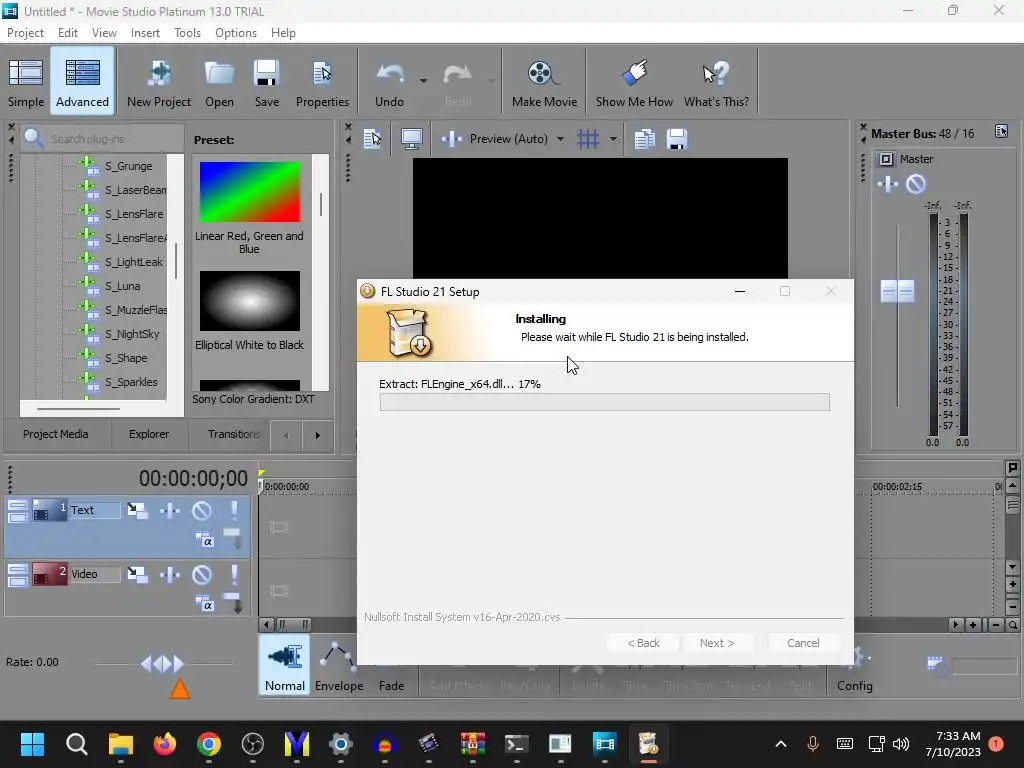The height and width of the screenshot is (768, 1024).
Task: Select Elliptical White to Black preset
Action: (249, 312)
